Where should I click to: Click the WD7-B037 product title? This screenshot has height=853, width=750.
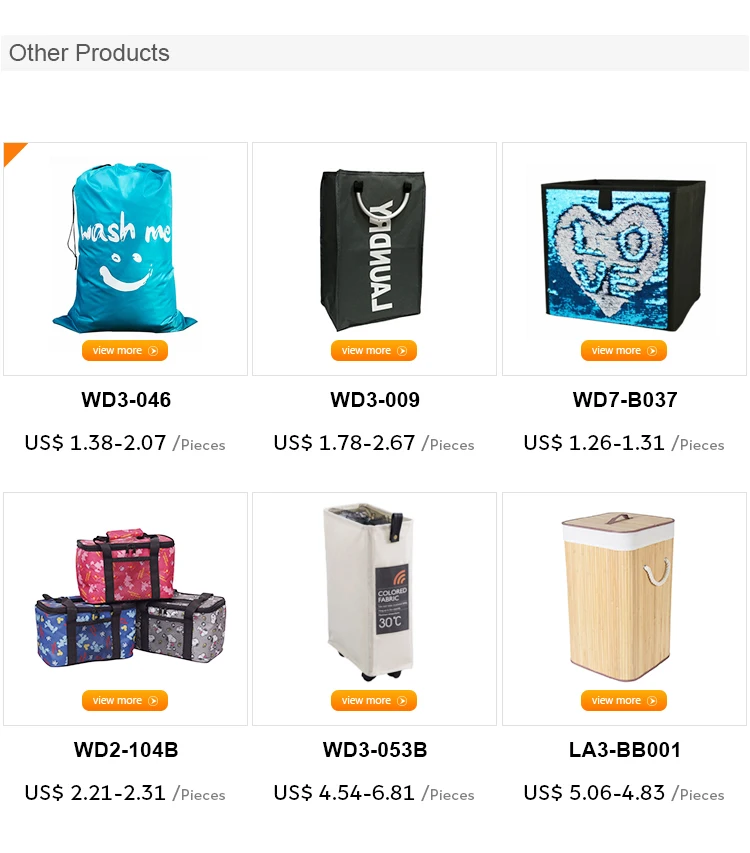point(625,400)
